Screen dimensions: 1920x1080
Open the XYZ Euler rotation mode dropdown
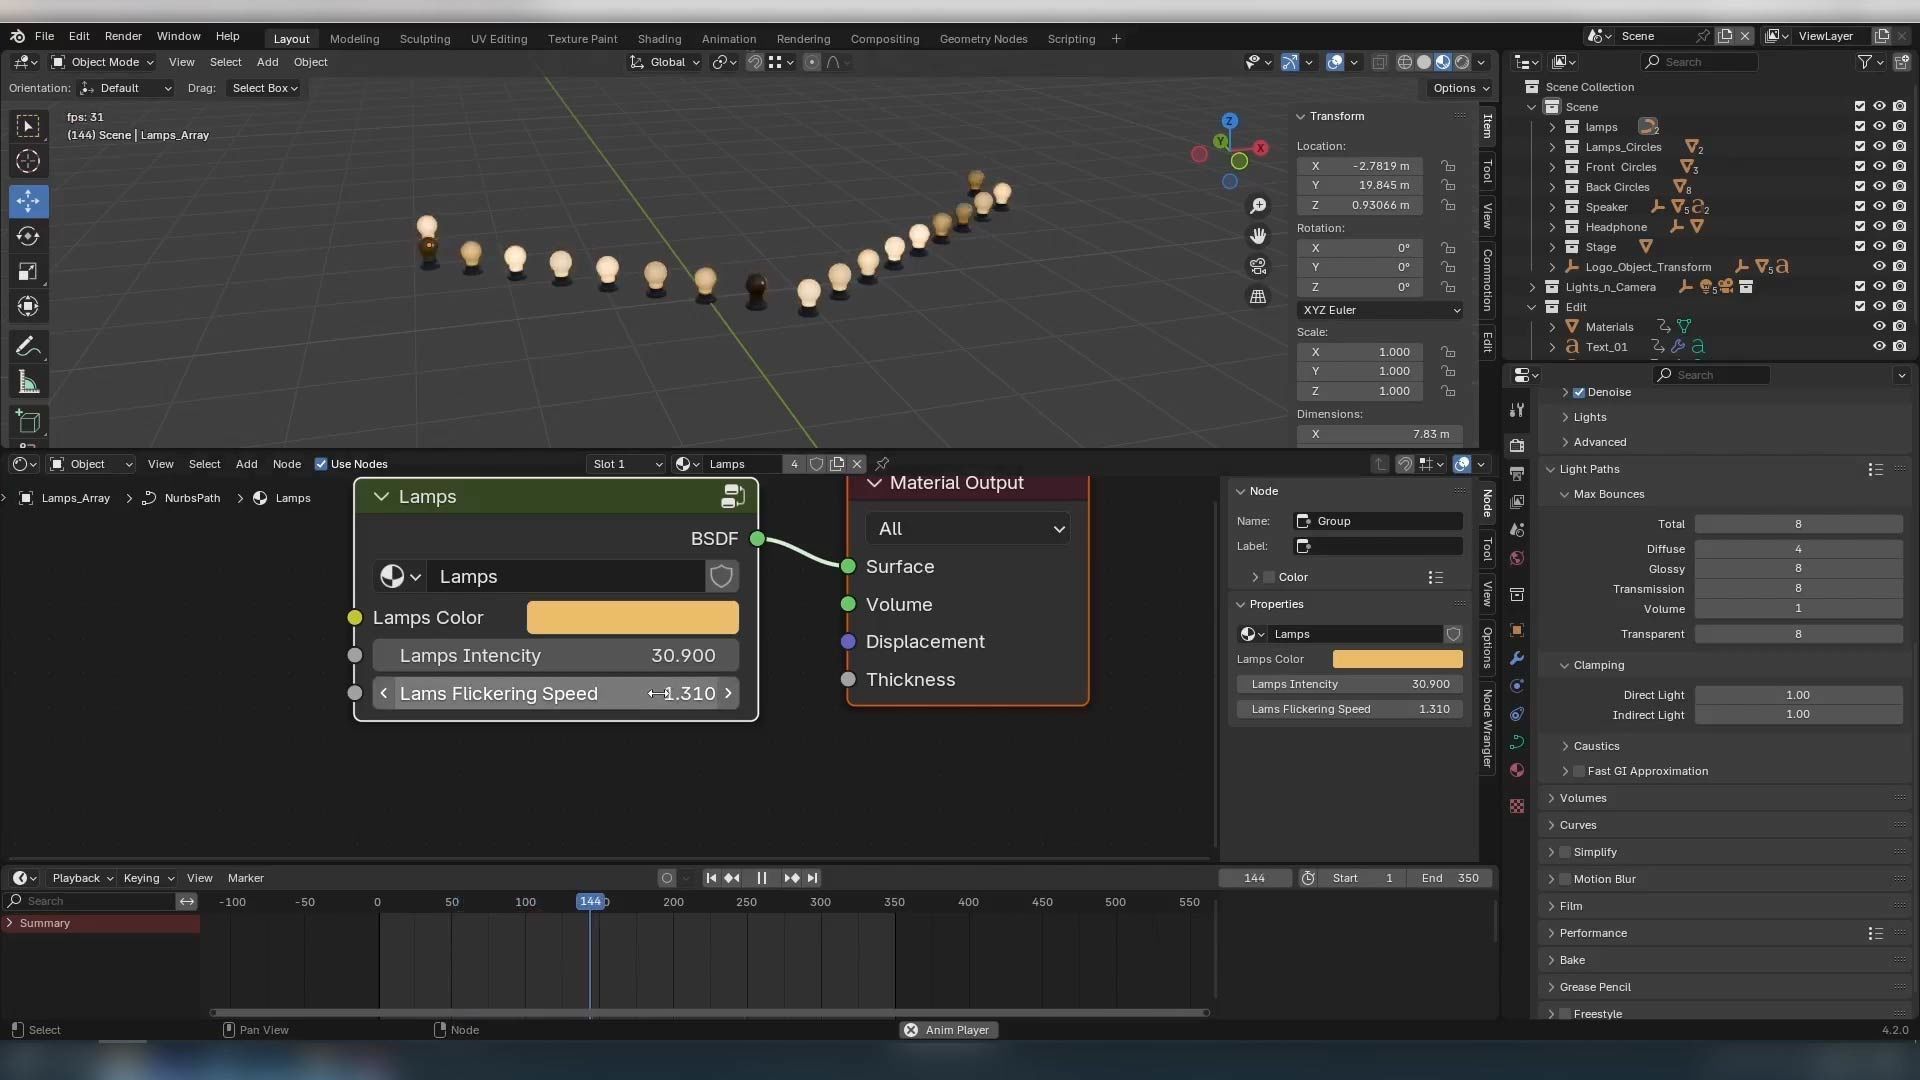point(1380,310)
